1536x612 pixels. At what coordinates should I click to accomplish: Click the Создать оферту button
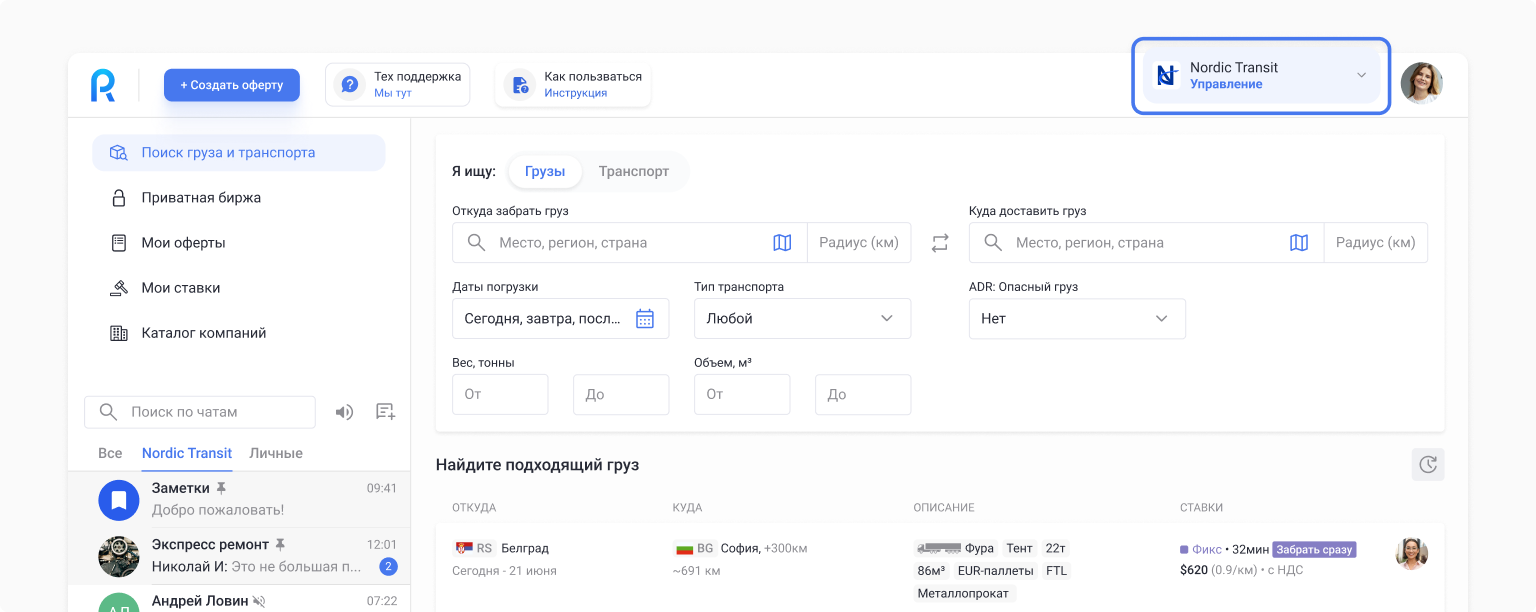coord(232,85)
